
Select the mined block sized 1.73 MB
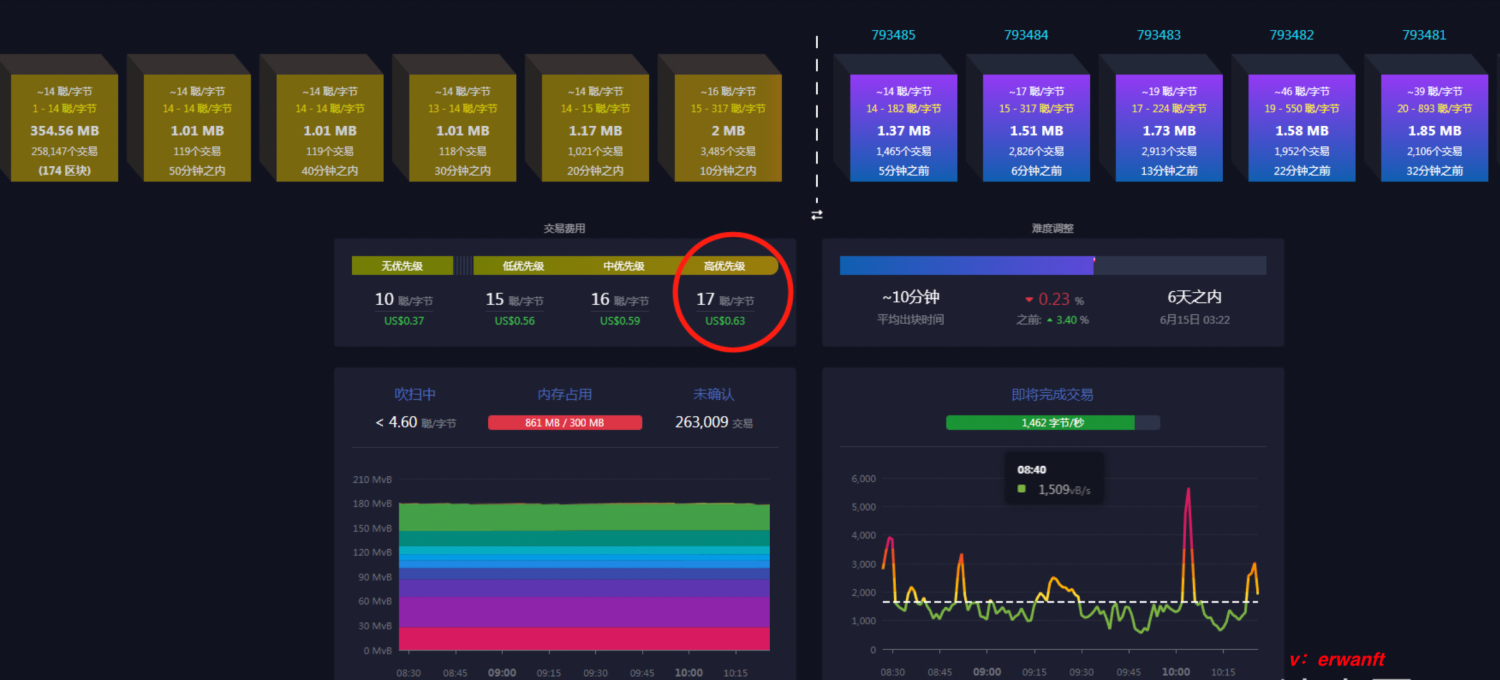(x=1169, y=128)
